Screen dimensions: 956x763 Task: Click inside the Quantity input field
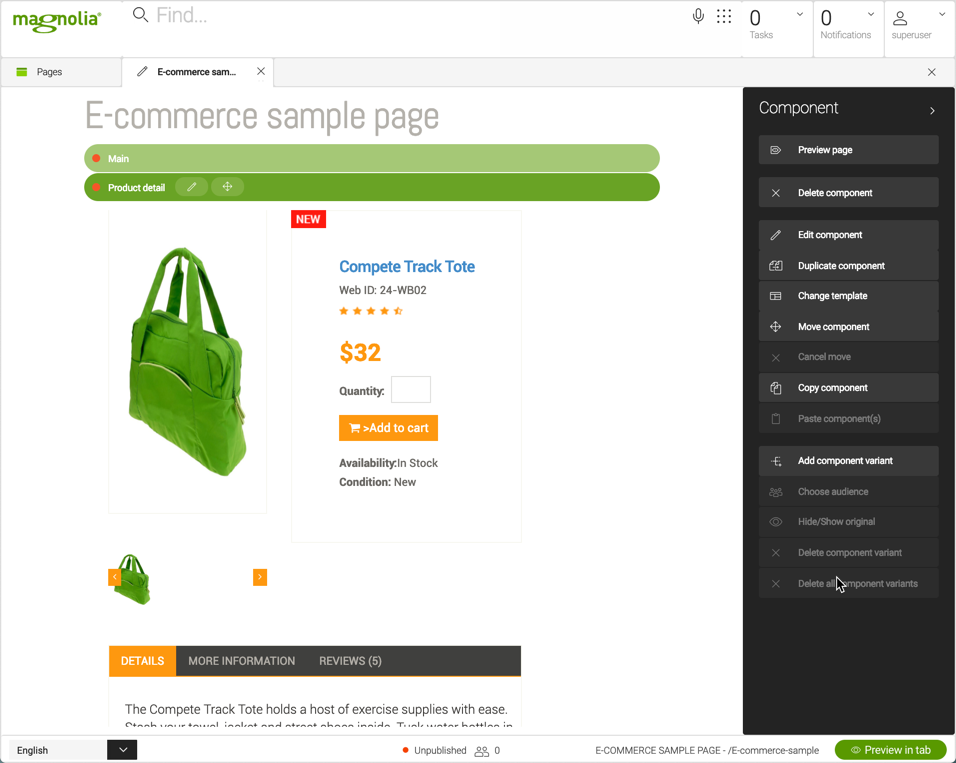pos(410,389)
